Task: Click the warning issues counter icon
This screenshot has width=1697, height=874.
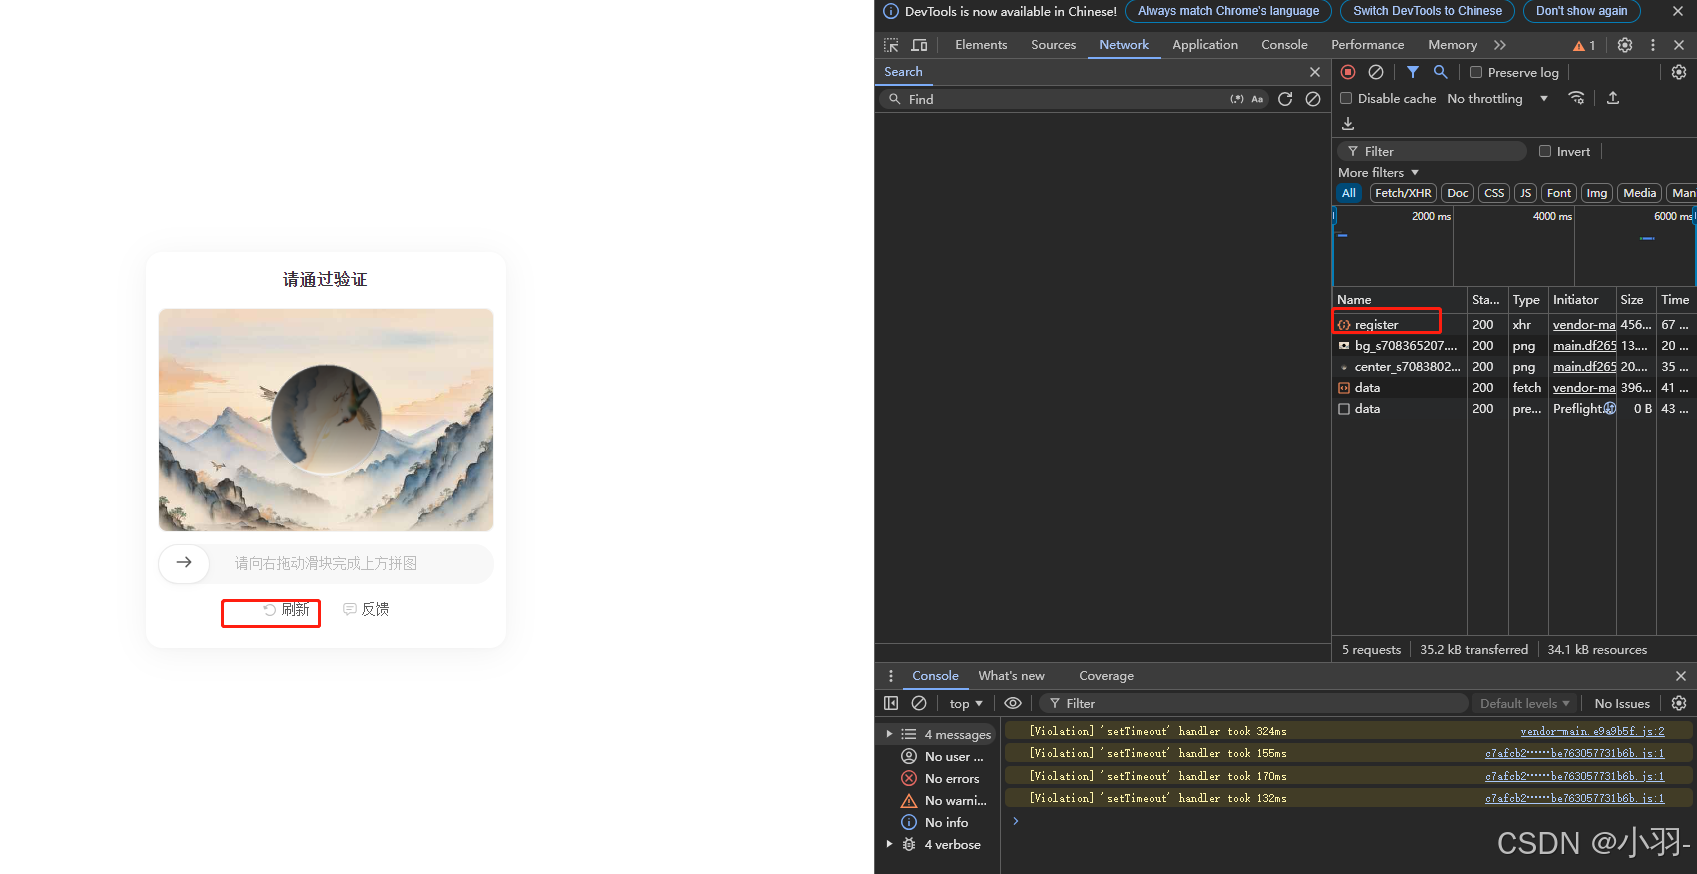Action: (1584, 45)
